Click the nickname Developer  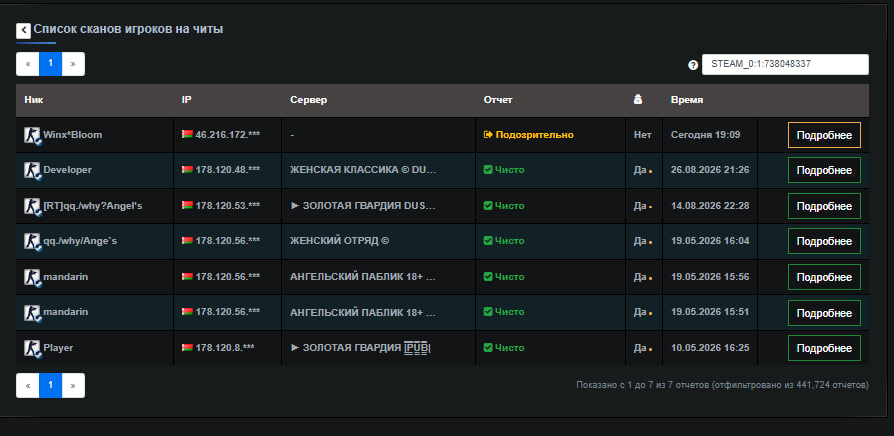tap(67, 170)
